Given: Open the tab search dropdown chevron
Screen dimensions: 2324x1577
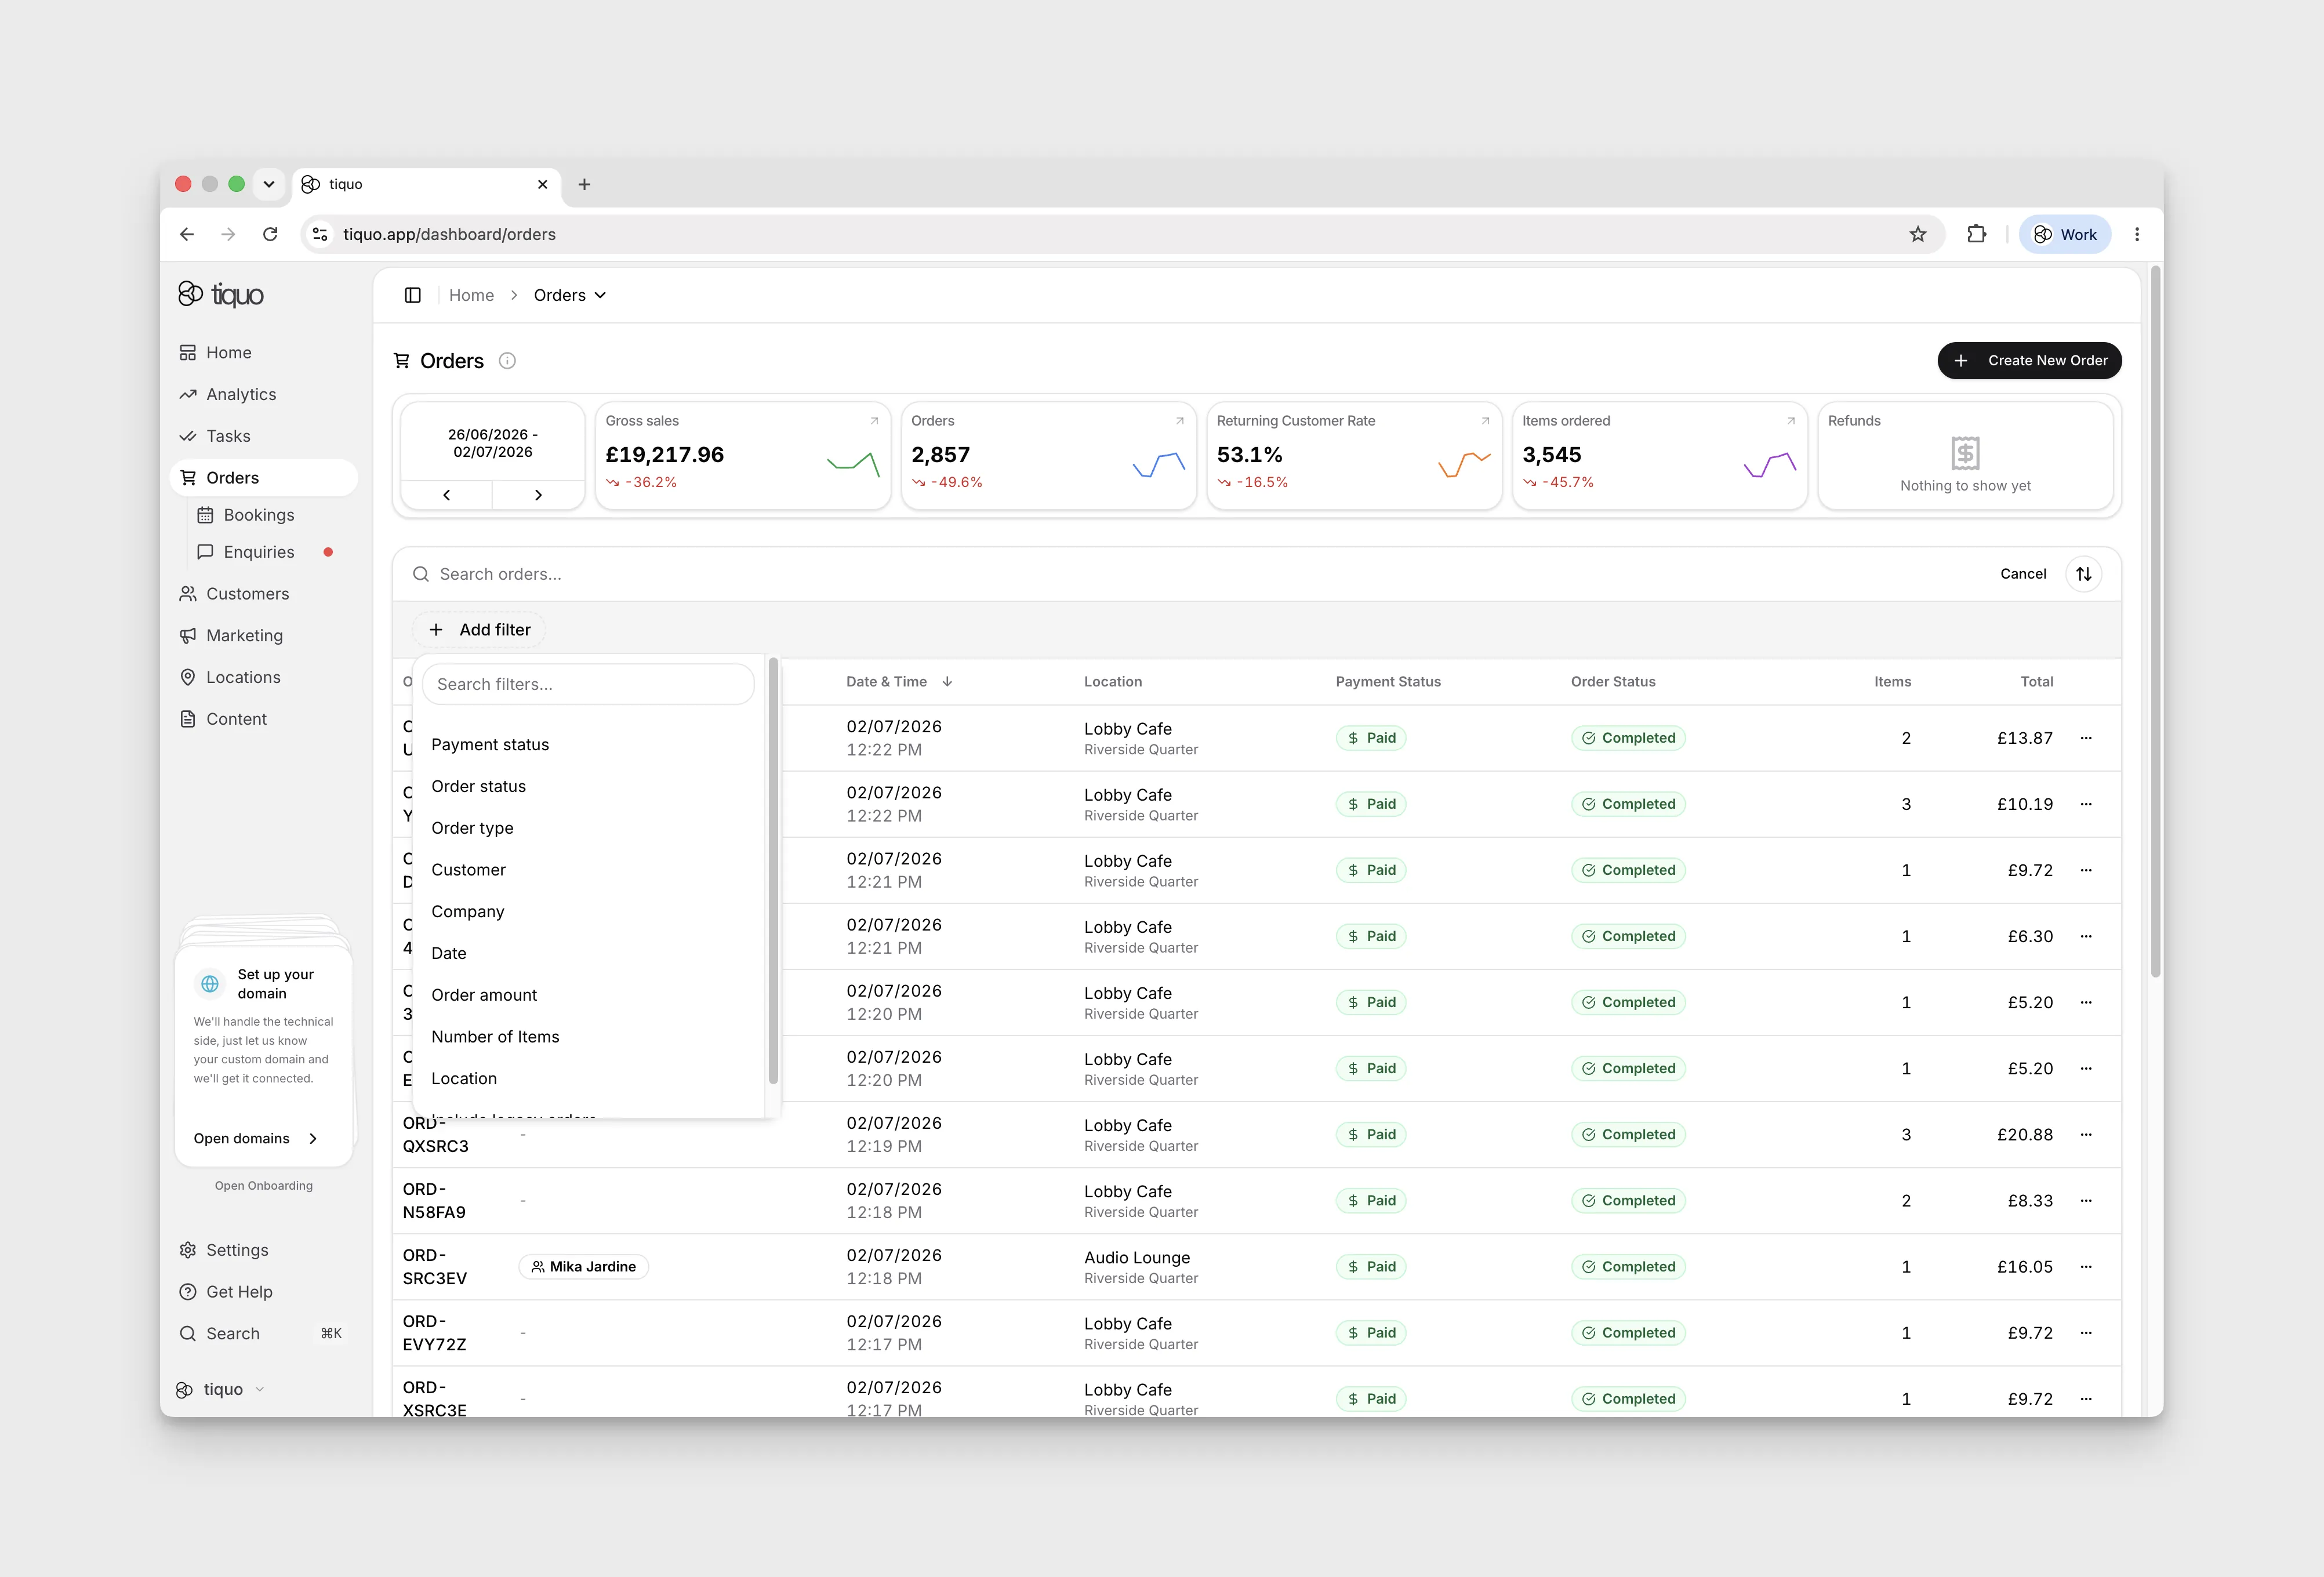Looking at the screenshot, I should [268, 184].
